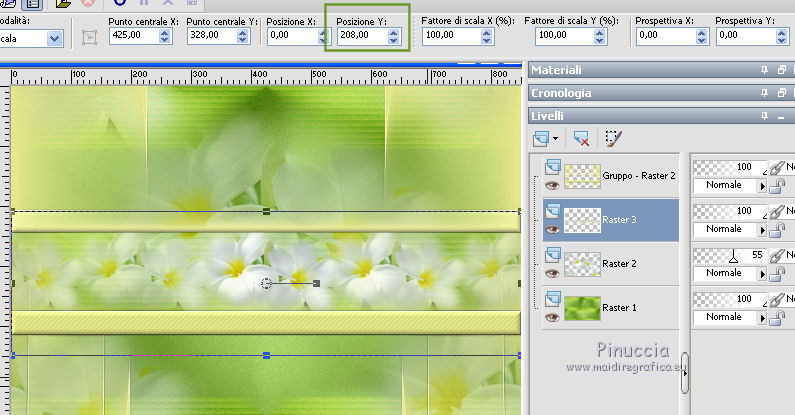
Task: Adjust Posizione X spinner arrows
Action: pos(323,35)
